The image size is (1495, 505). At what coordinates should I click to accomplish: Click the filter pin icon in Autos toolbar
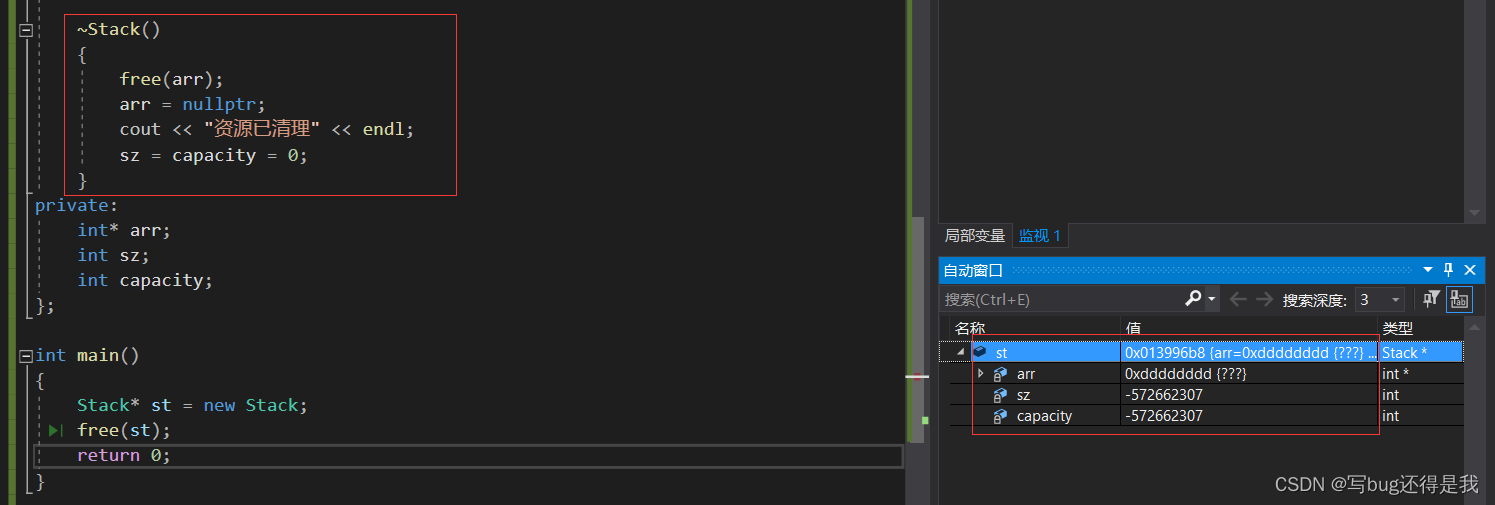coord(1431,299)
